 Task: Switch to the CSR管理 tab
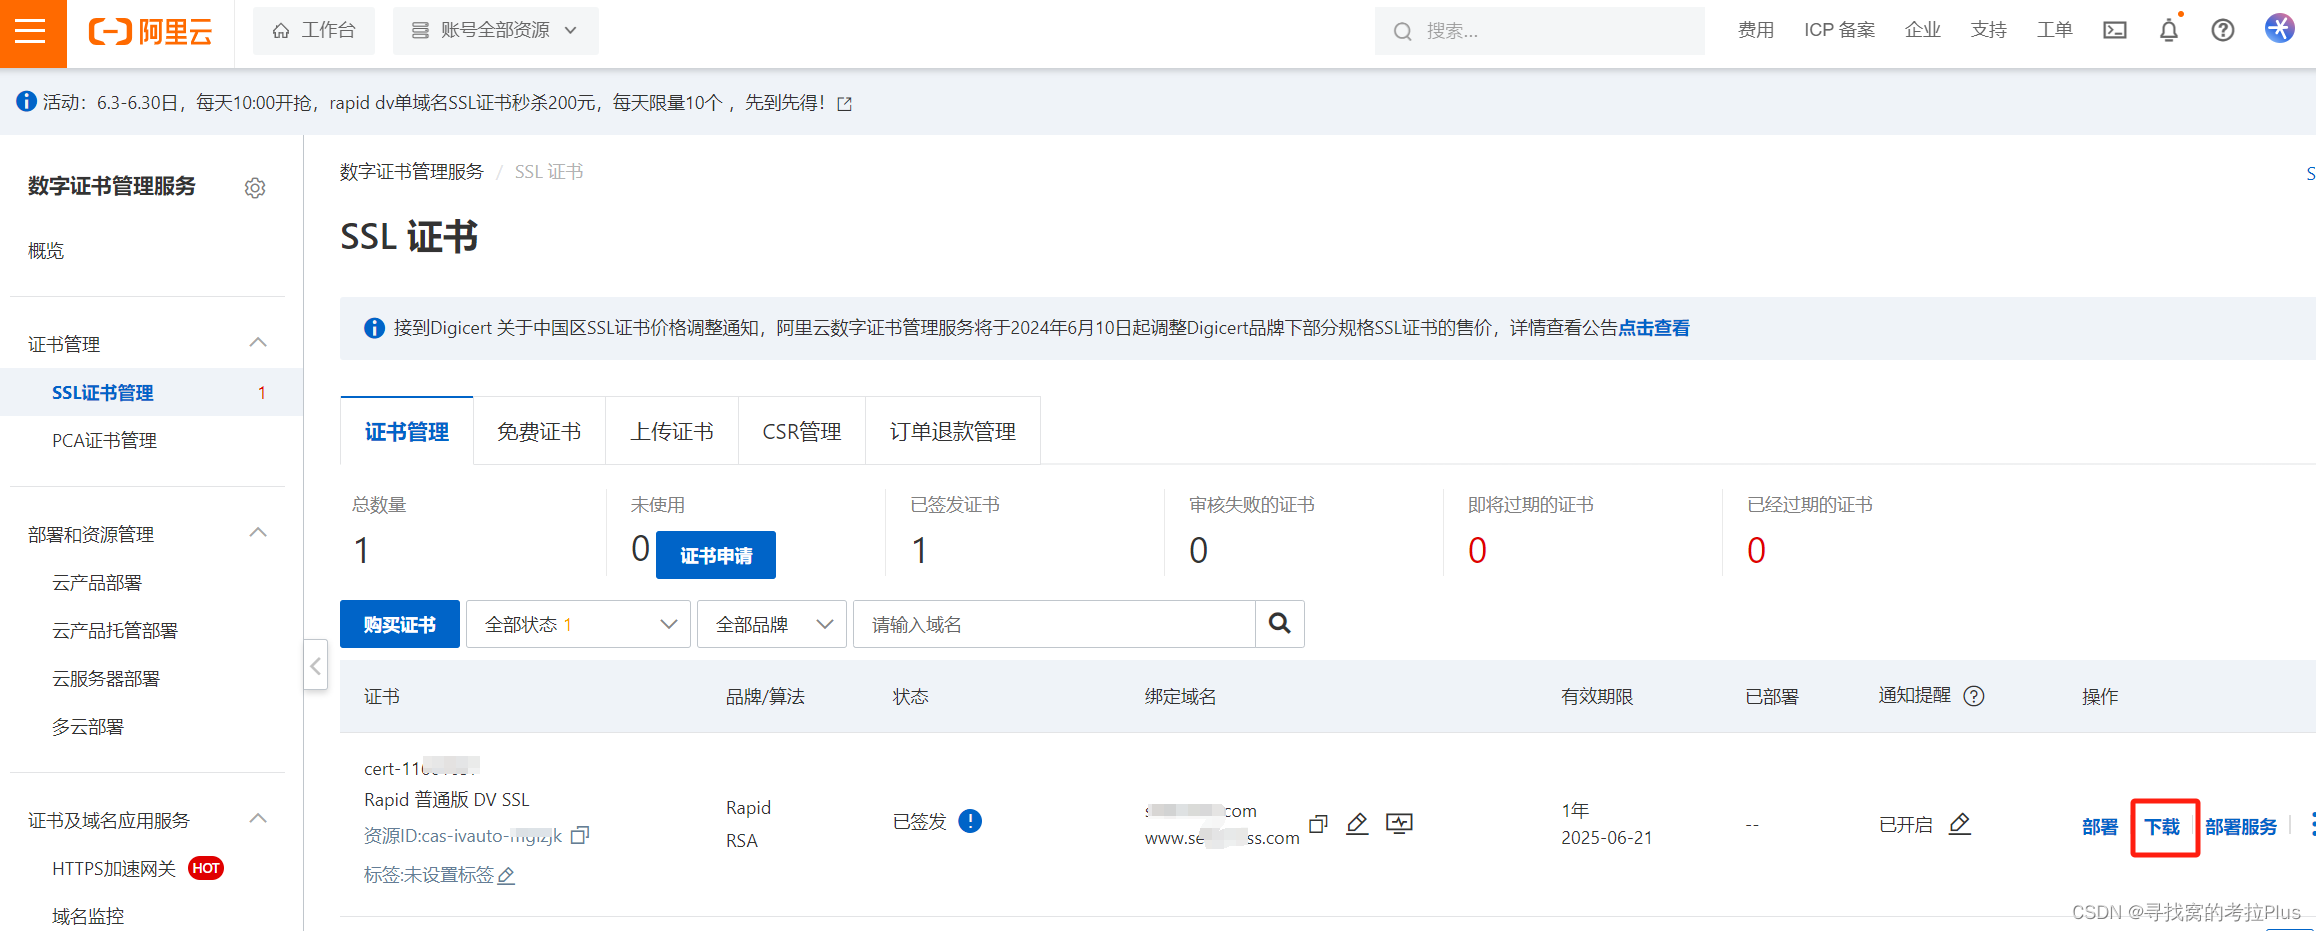[x=802, y=431]
